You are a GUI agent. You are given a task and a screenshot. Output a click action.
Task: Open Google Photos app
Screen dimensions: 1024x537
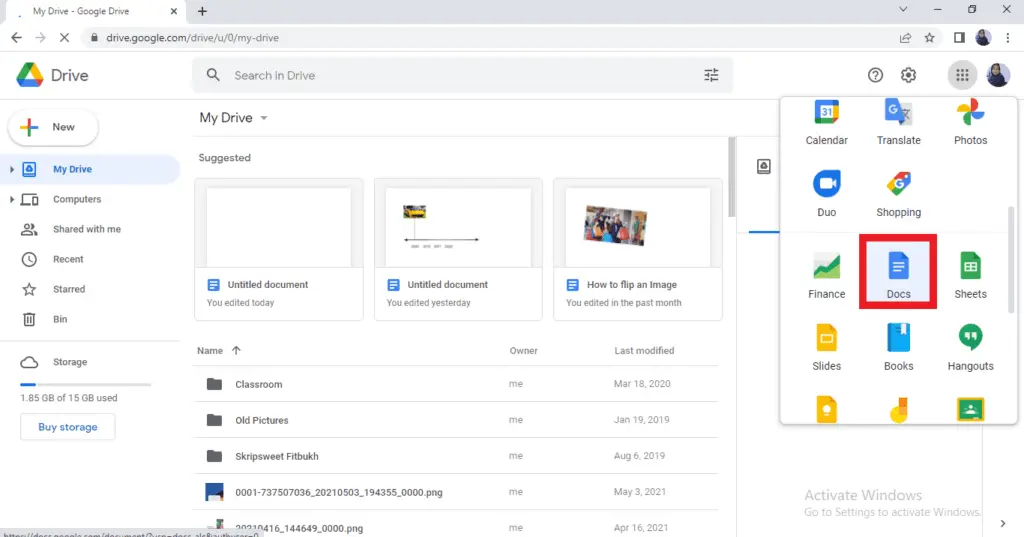(x=970, y=123)
